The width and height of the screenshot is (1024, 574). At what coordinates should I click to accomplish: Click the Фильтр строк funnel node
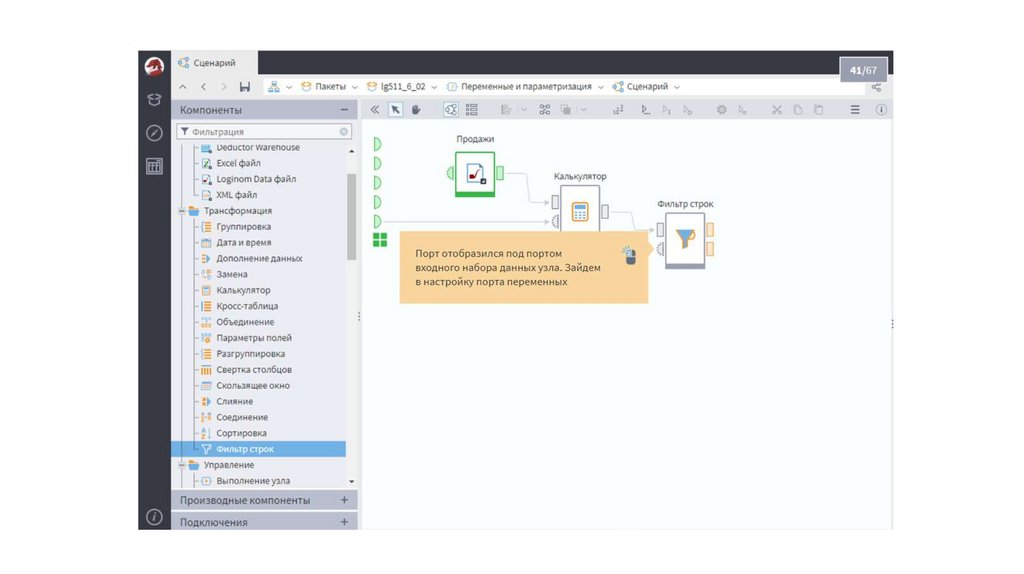coord(685,240)
